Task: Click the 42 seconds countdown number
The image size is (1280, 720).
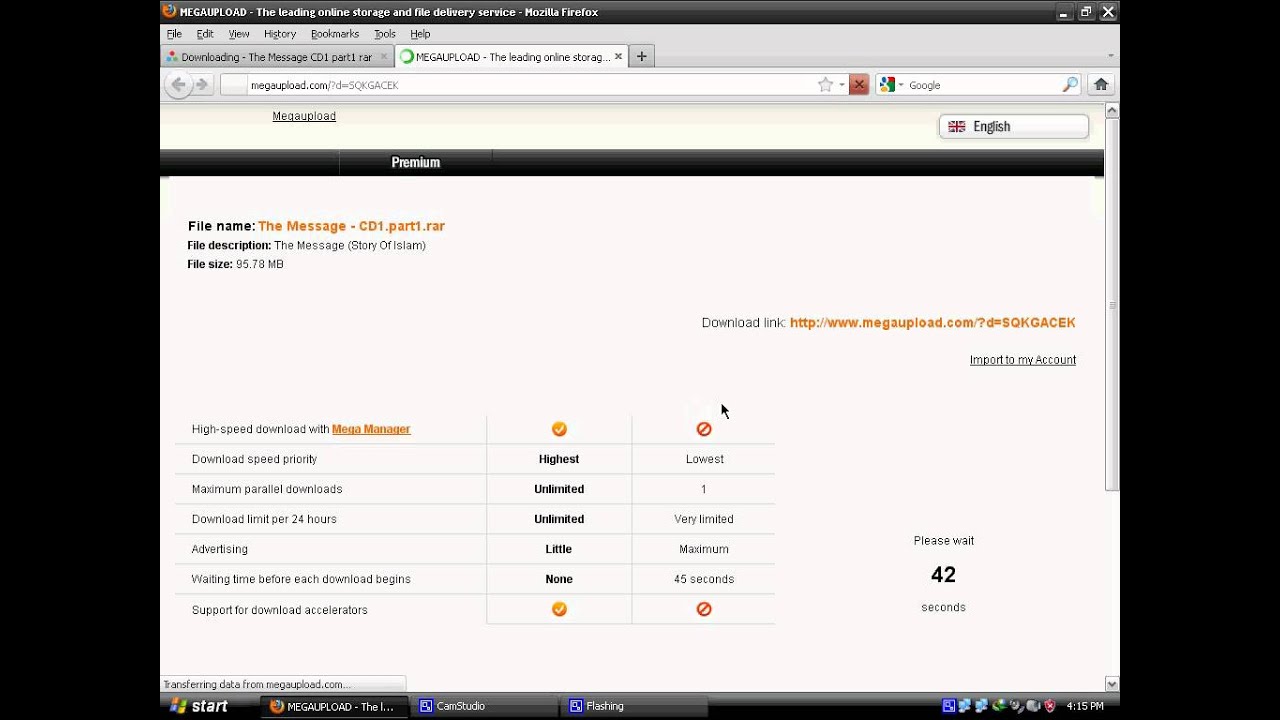Action: pyautogui.click(x=943, y=575)
